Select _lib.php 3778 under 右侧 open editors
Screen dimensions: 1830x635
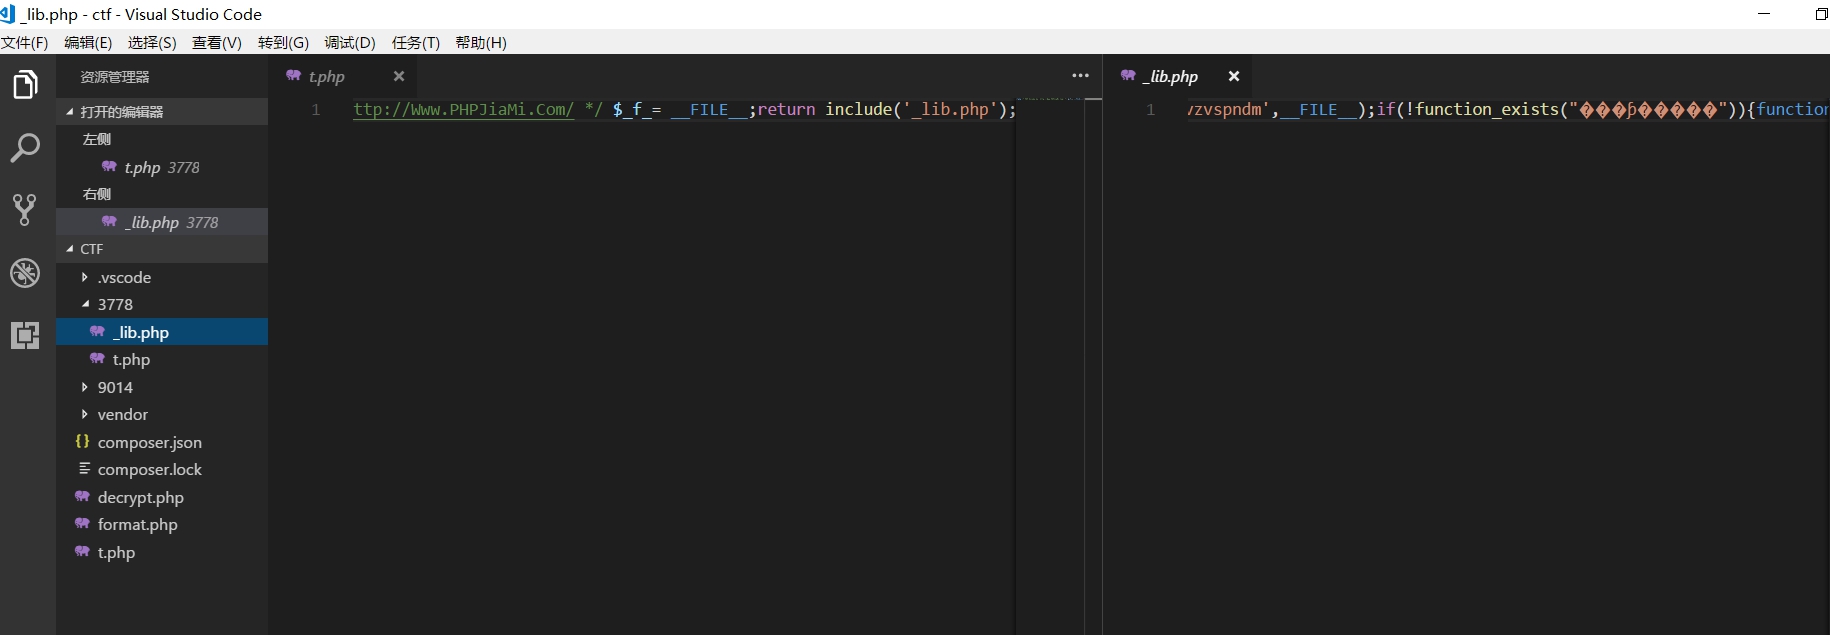click(162, 222)
